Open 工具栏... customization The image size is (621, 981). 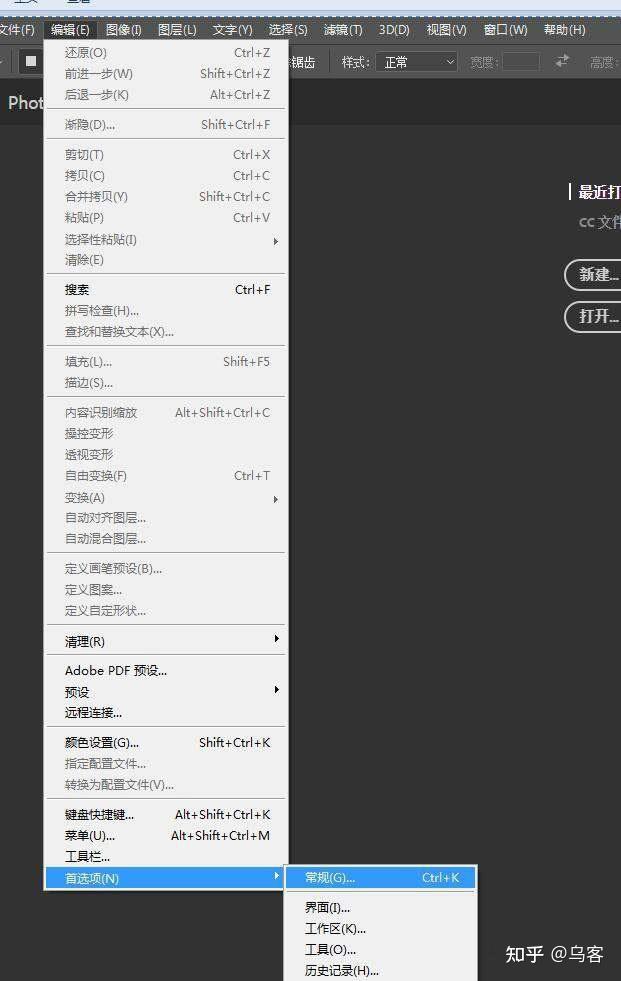coord(166,857)
